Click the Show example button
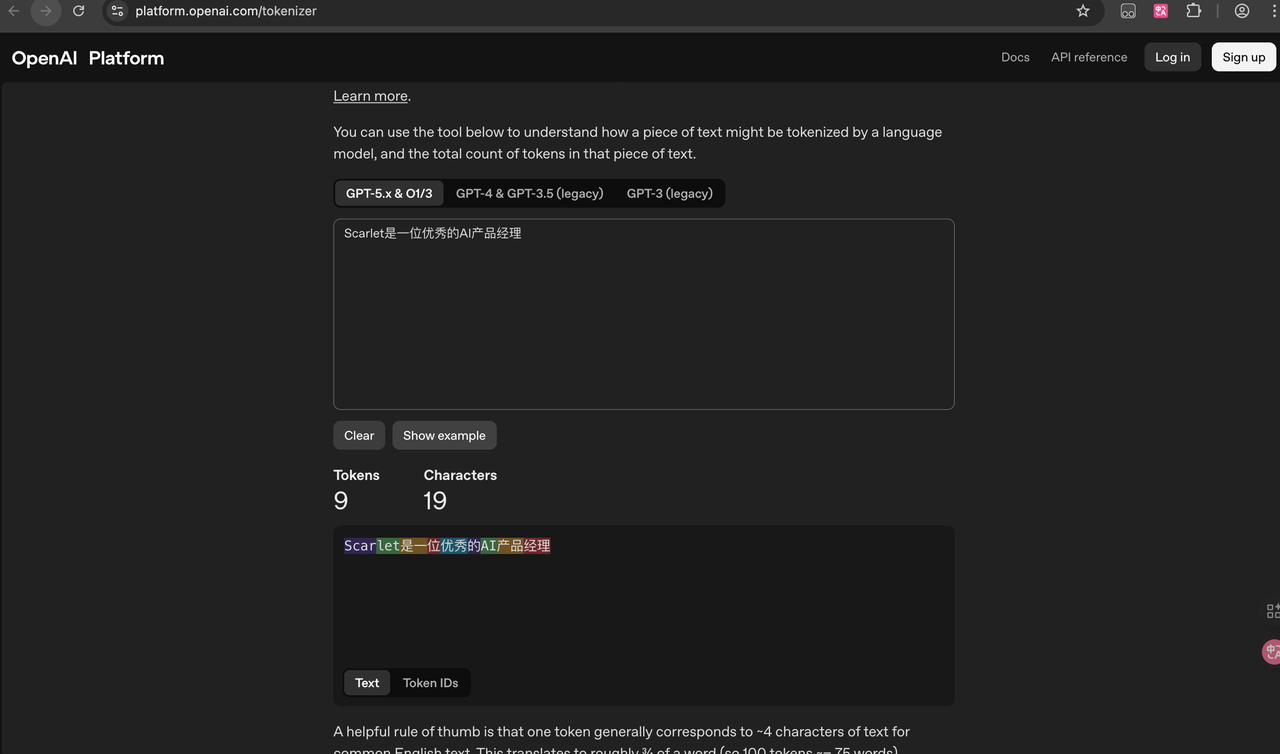Viewport: 1280px width, 754px height. click(x=444, y=435)
